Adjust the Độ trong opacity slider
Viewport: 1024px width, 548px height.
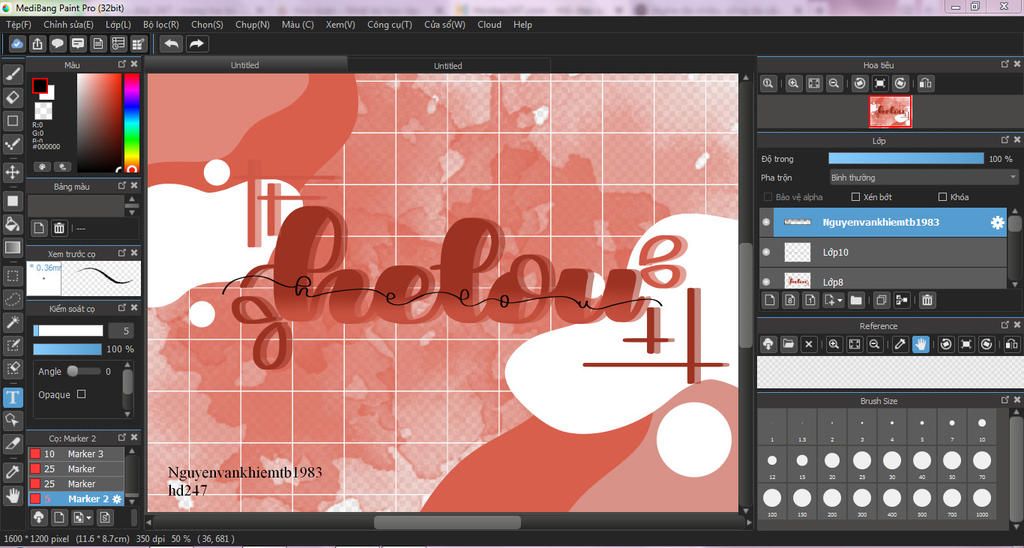906,159
